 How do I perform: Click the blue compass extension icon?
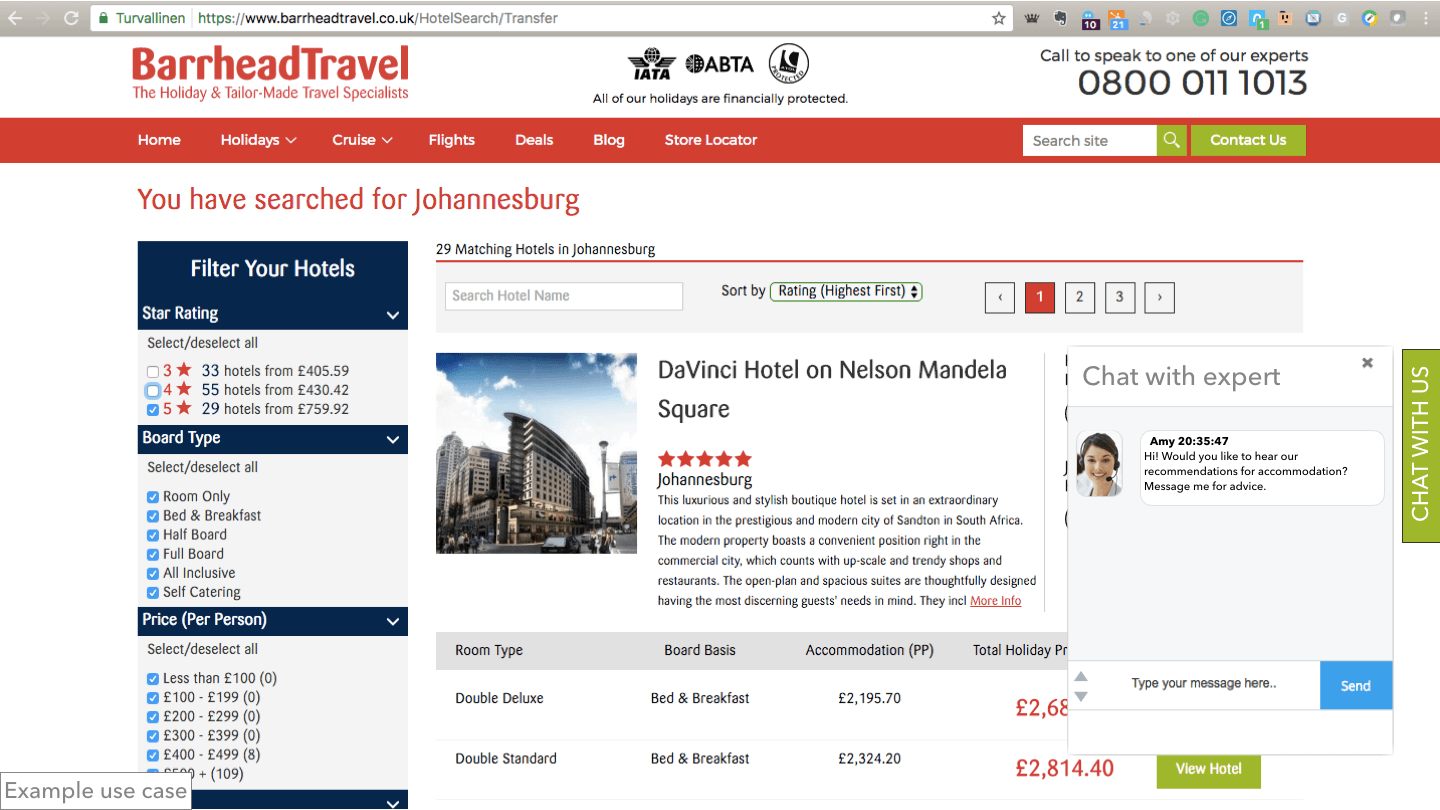pyautogui.click(x=1229, y=18)
